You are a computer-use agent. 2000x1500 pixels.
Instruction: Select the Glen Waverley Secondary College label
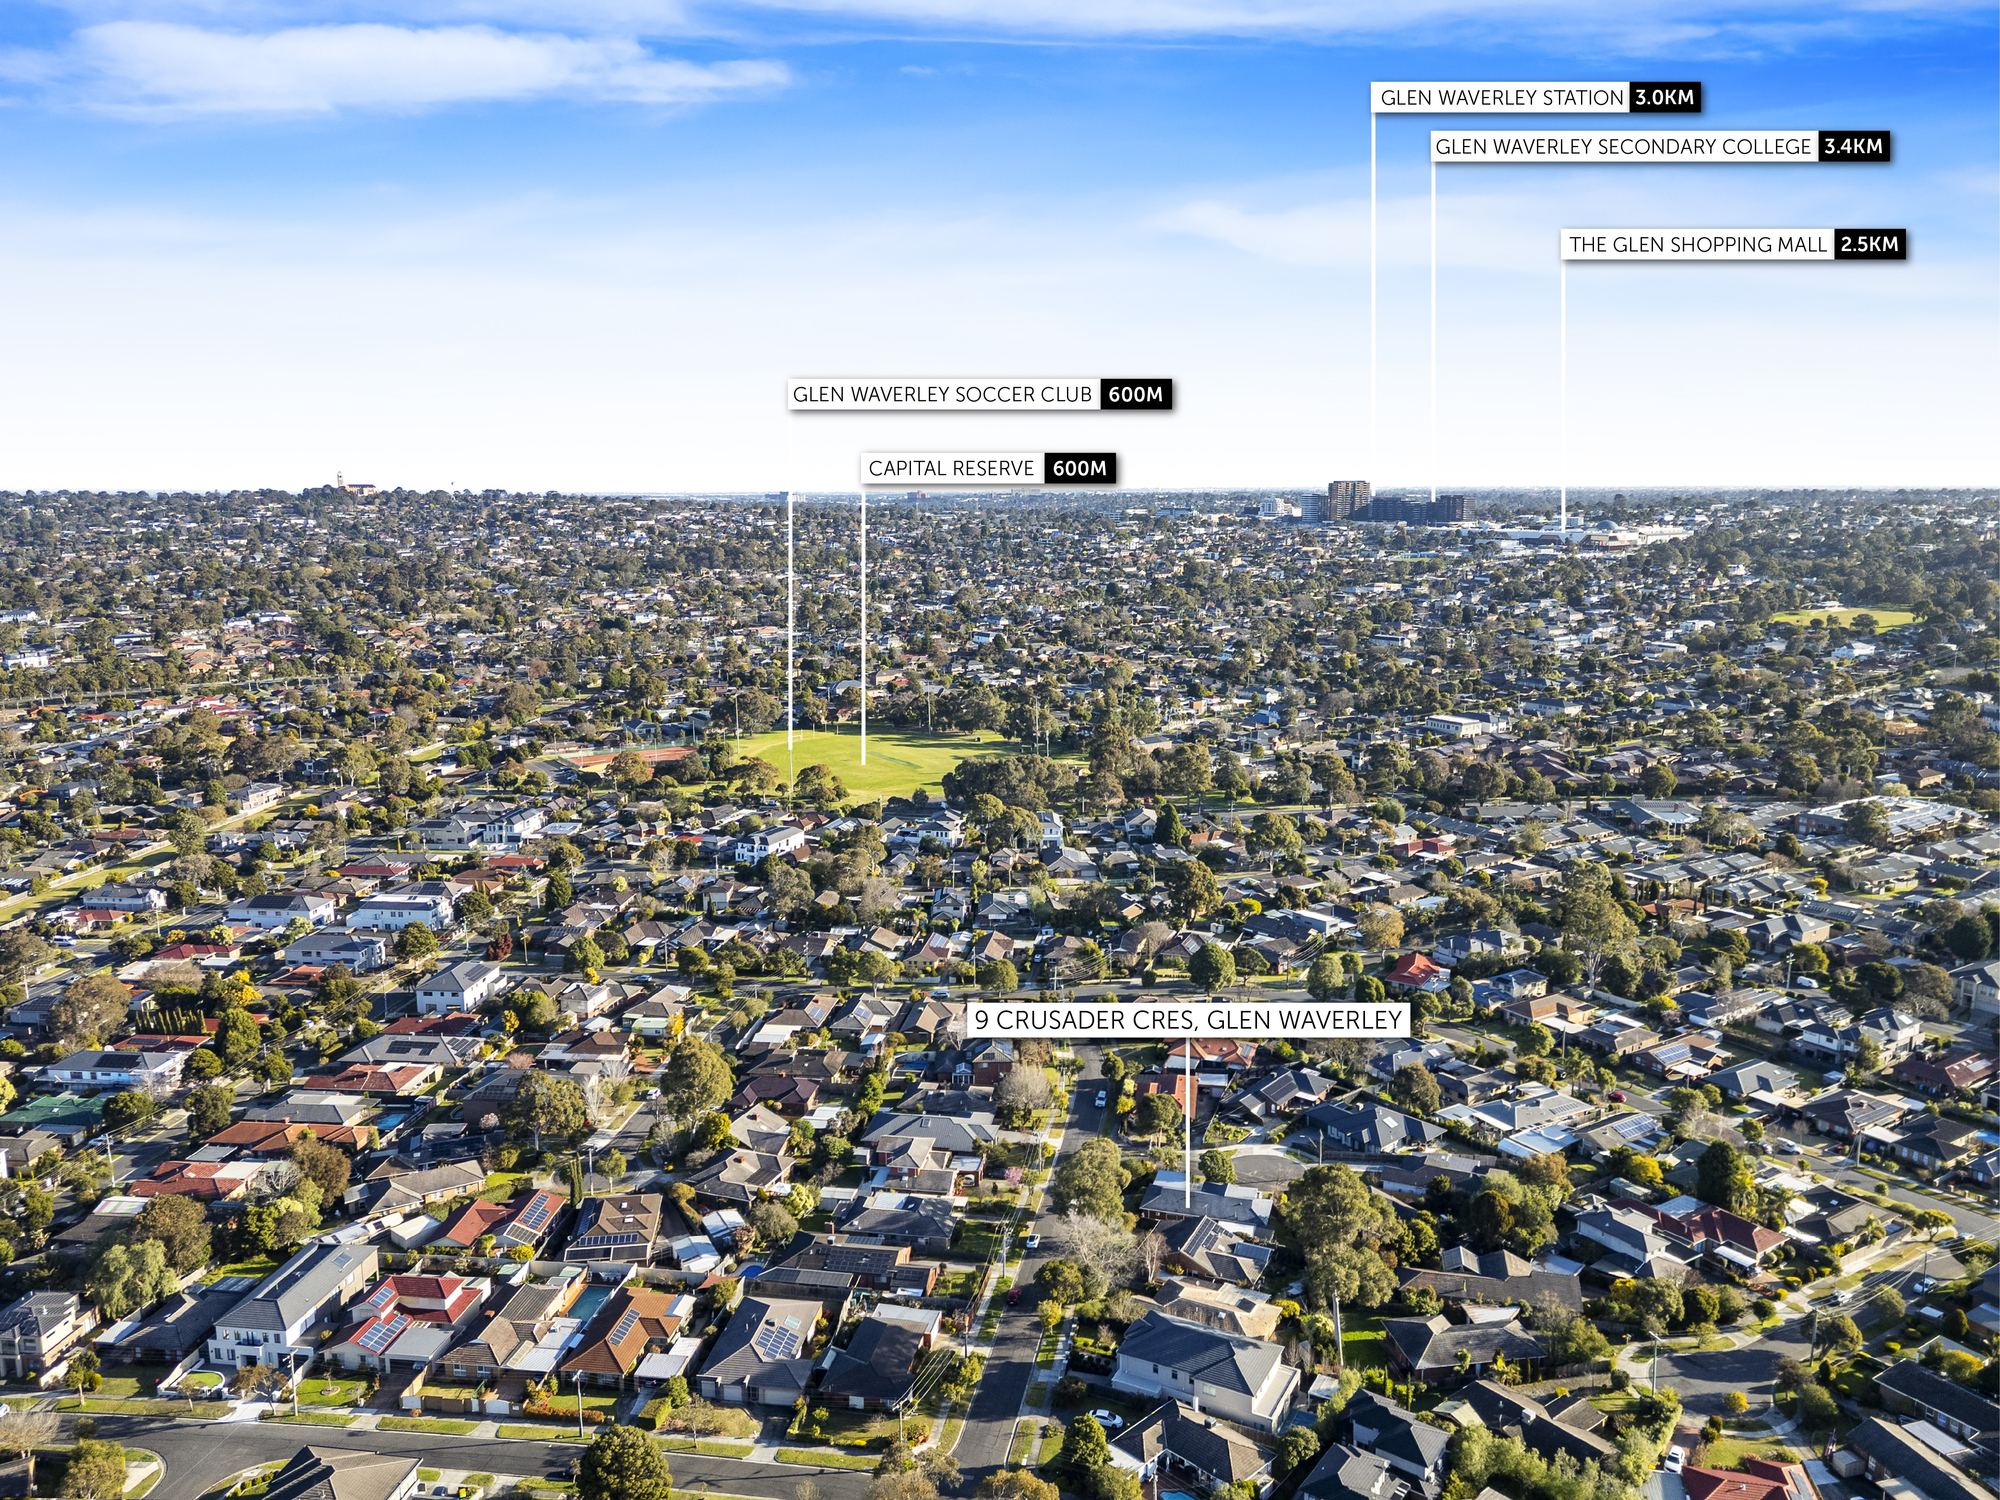pos(1624,146)
